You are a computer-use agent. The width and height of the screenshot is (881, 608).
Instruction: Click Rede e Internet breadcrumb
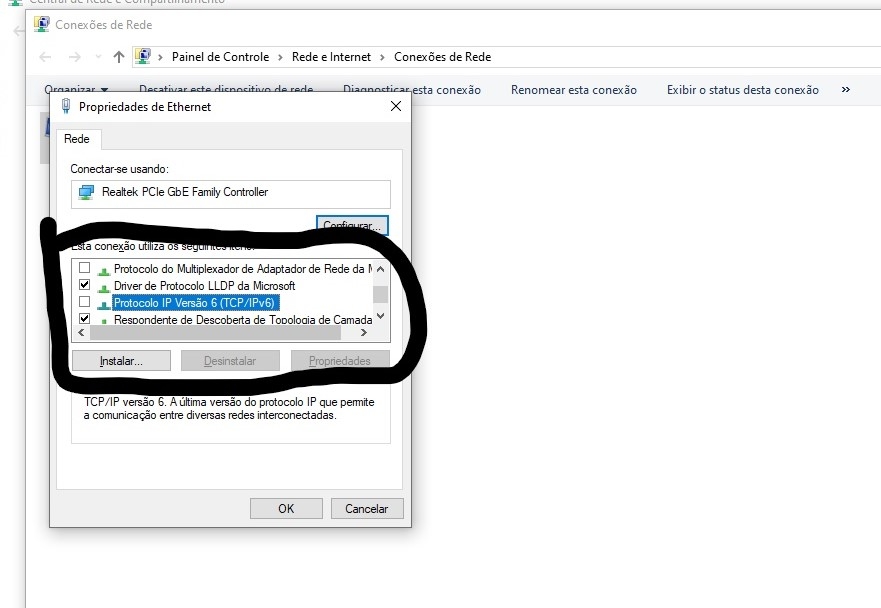tap(331, 57)
